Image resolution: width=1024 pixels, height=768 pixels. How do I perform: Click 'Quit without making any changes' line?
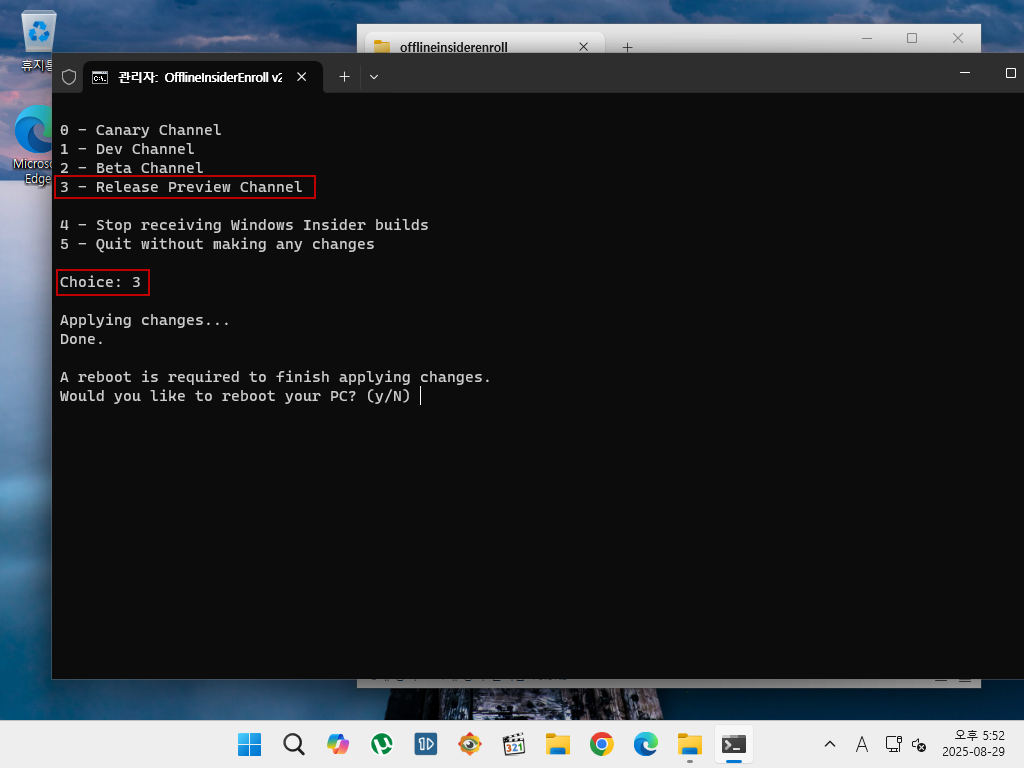tap(217, 244)
